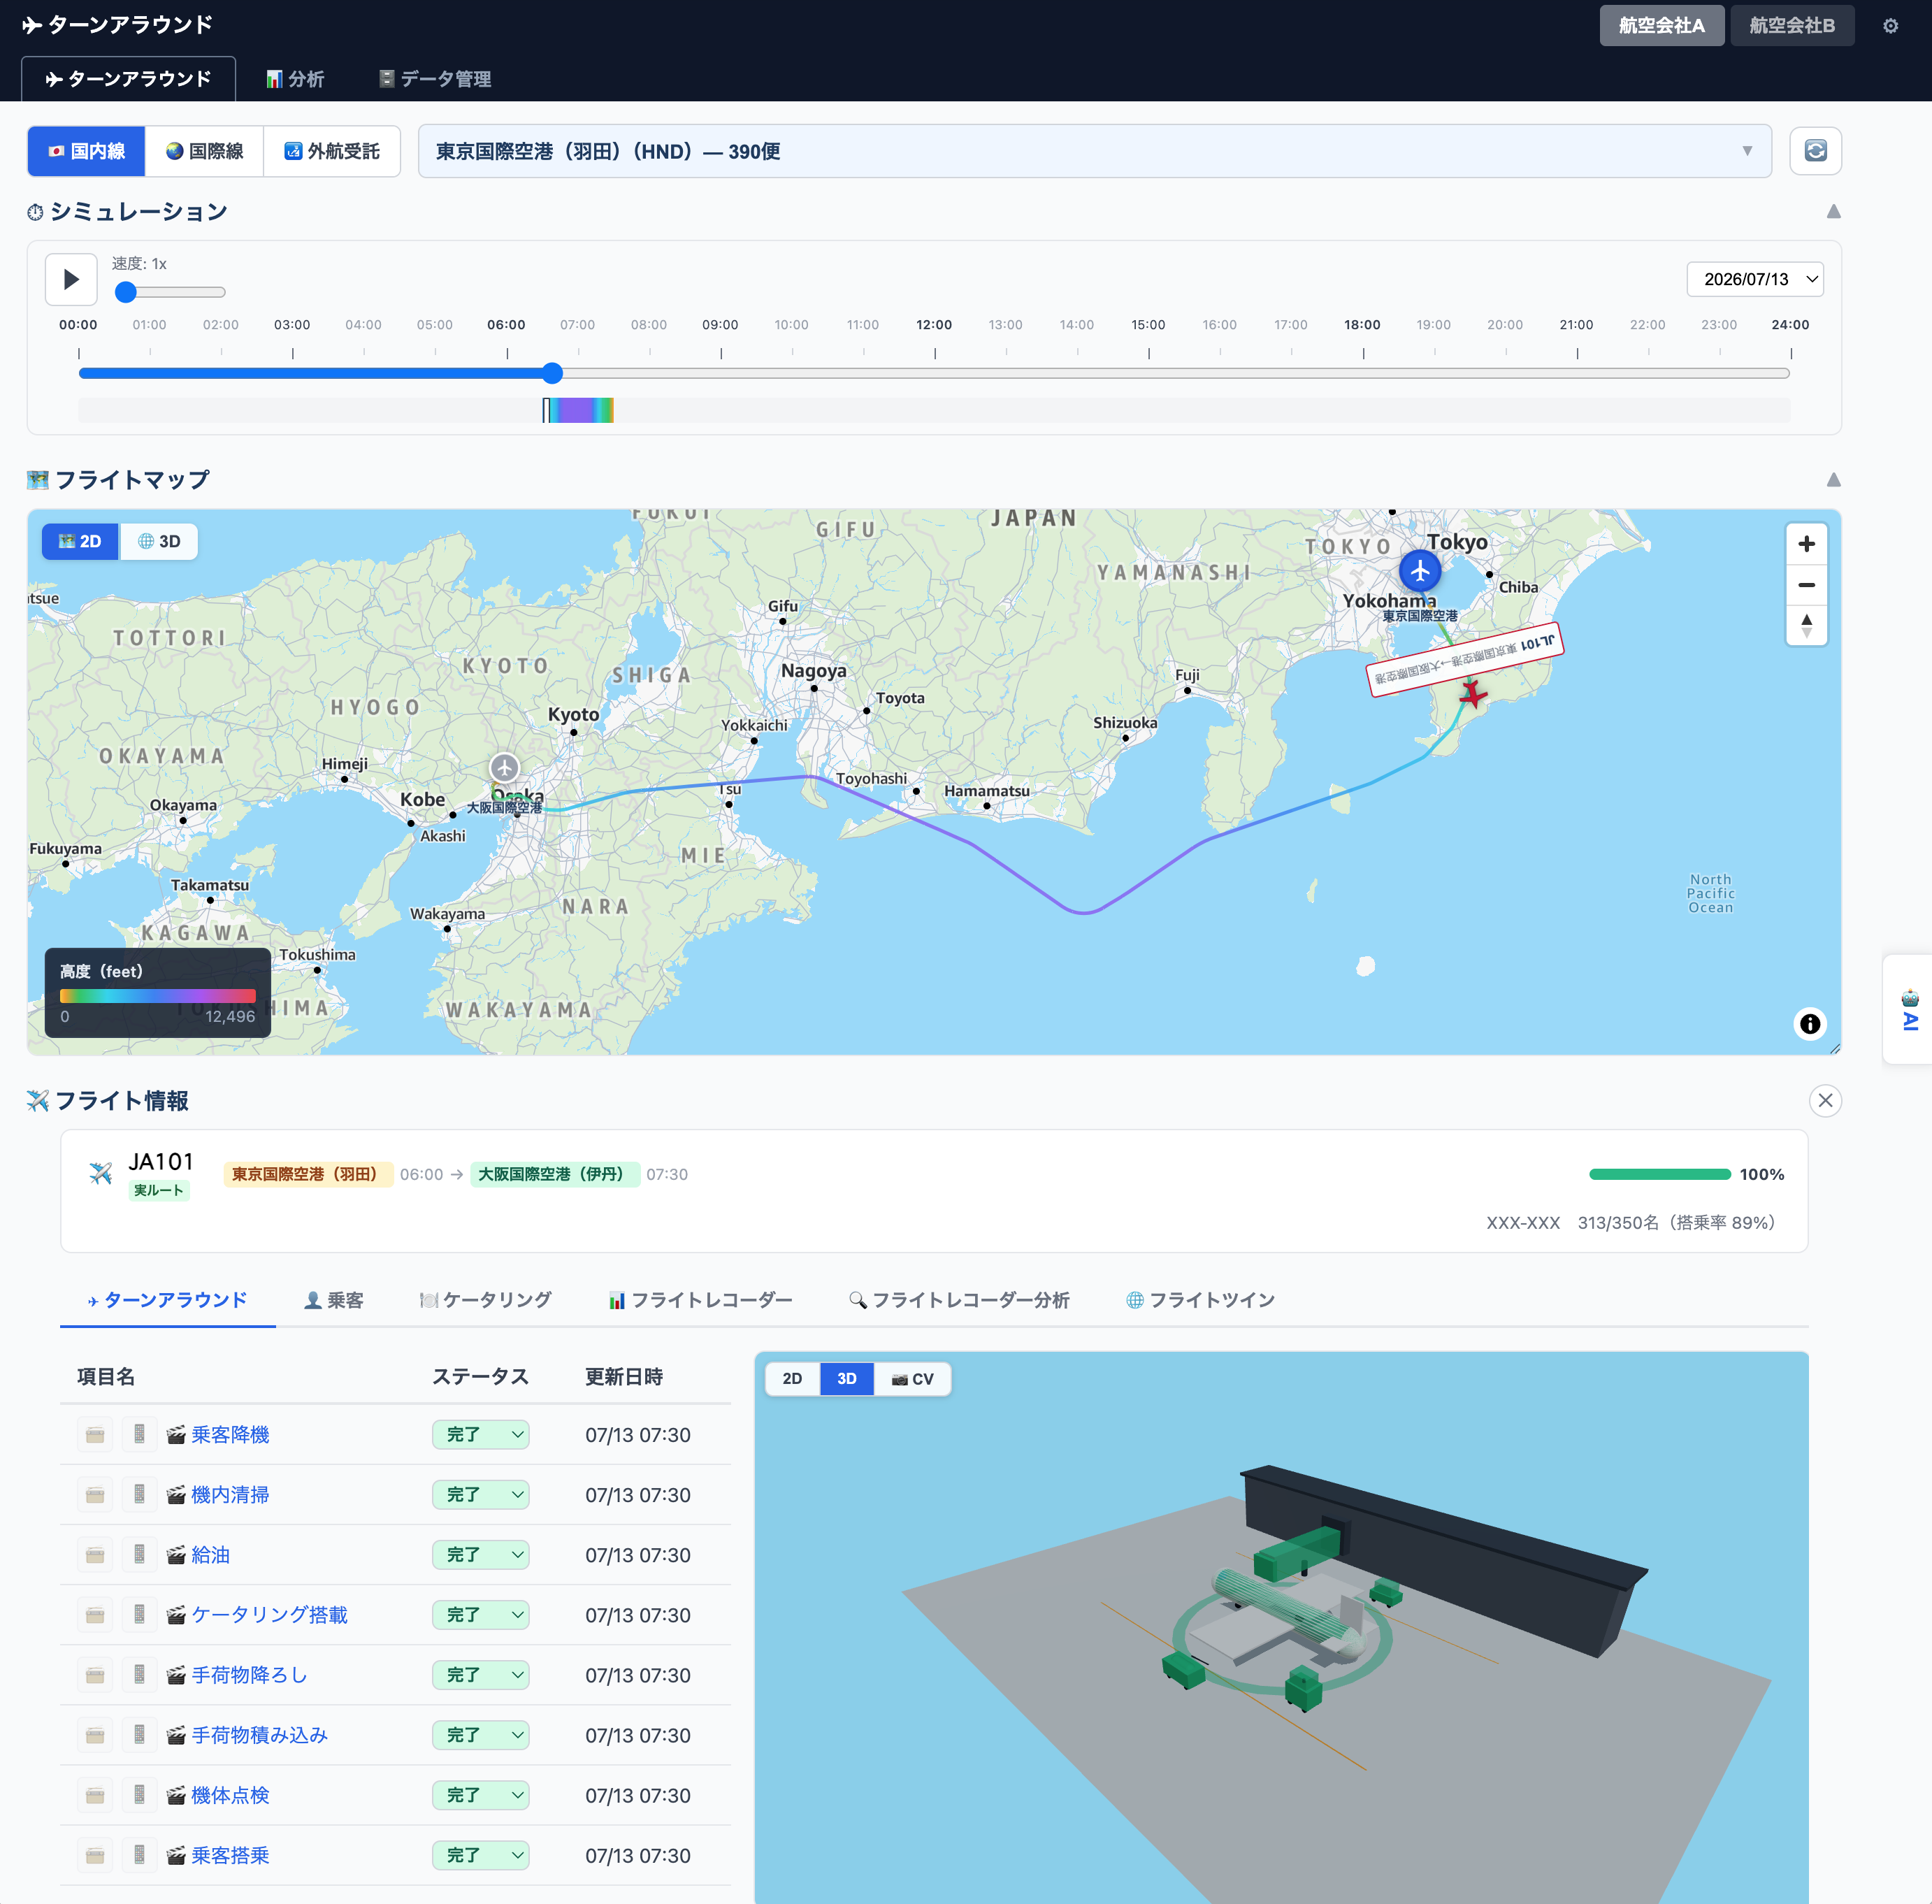Viewport: 1932px width, 1904px height.
Task: Click the colored flight segment on the timeline strip
Action: coord(578,410)
